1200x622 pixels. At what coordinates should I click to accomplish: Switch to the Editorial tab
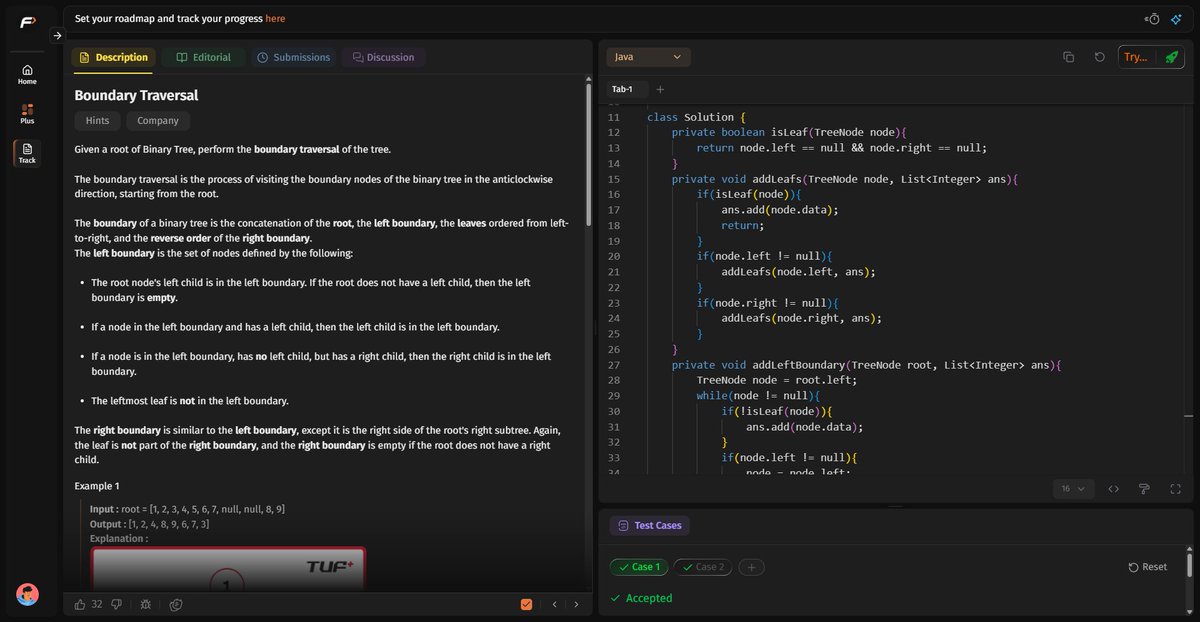tap(203, 57)
